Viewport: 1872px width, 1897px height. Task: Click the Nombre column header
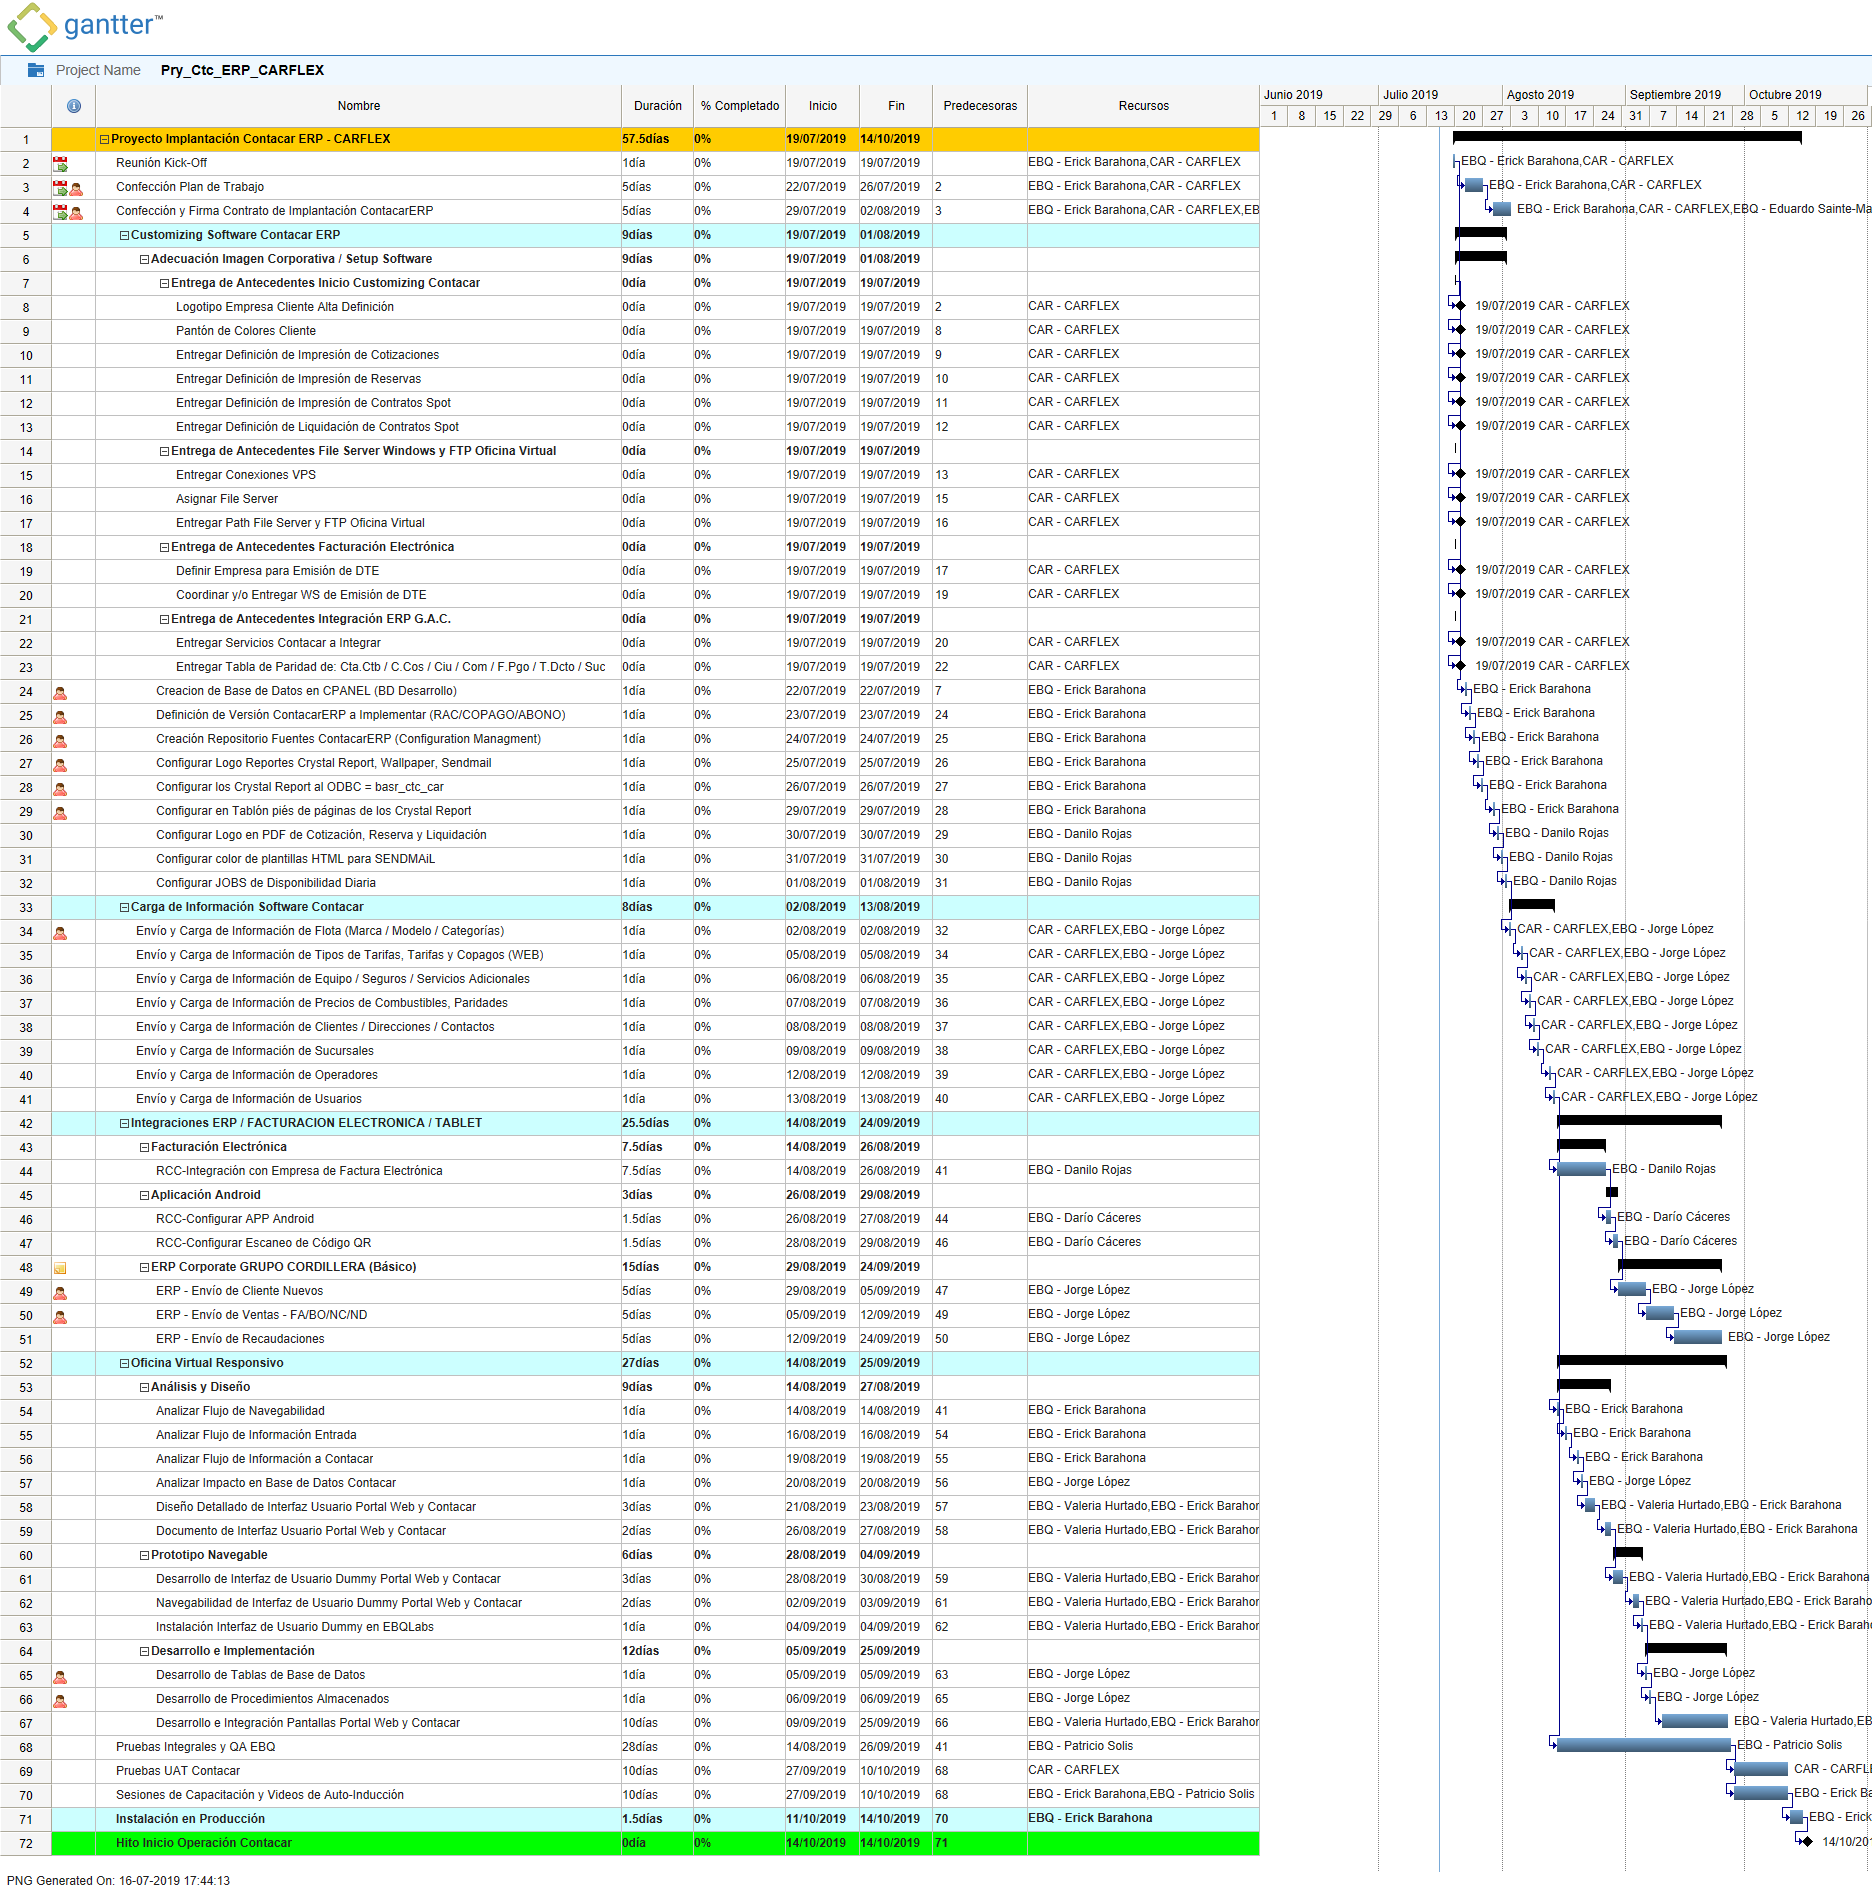pyautogui.click(x=358, y=106)
